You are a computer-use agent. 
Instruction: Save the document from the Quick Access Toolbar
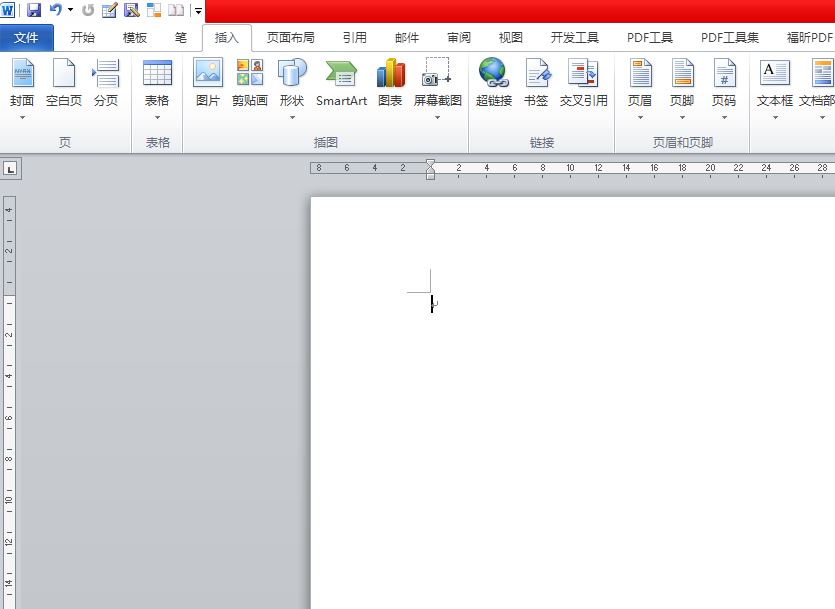[x=33, y=10]
